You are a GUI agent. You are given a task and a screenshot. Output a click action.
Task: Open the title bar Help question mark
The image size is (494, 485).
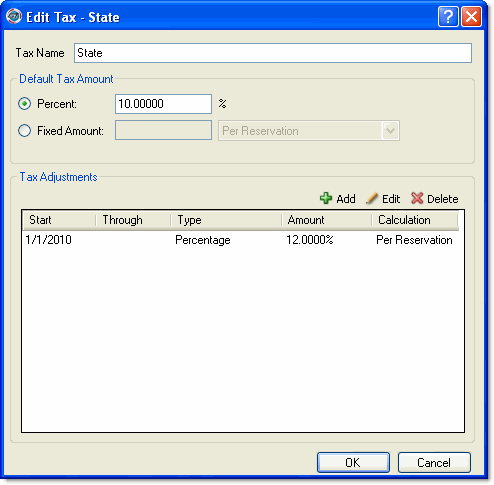pos(448,16)
